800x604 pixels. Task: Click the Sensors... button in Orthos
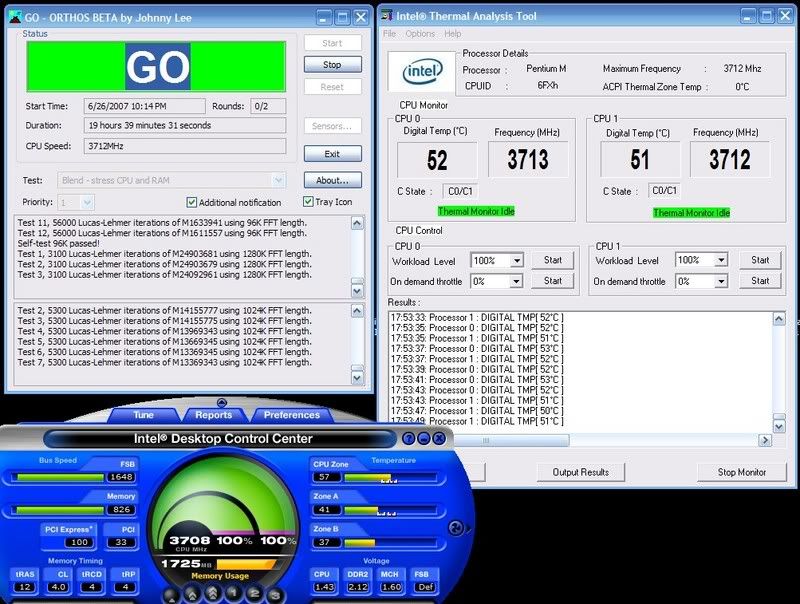tap(332, 125)
